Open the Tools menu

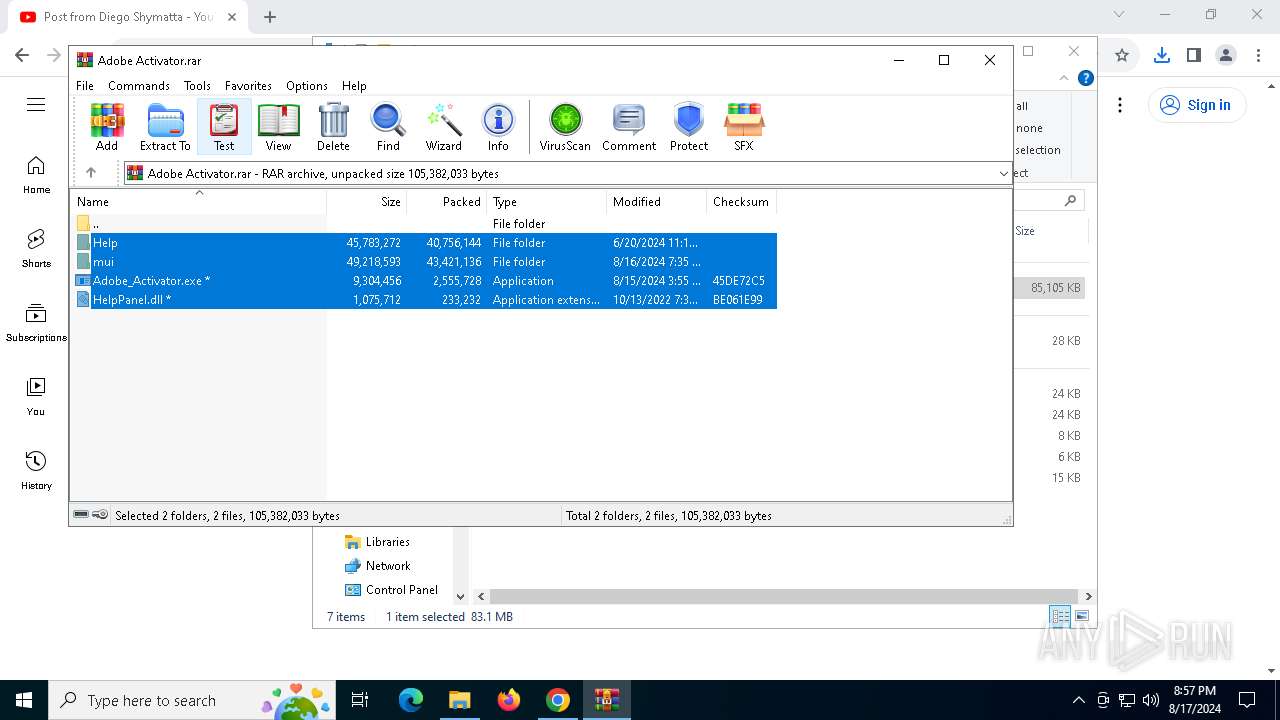[x=197, y=86]
